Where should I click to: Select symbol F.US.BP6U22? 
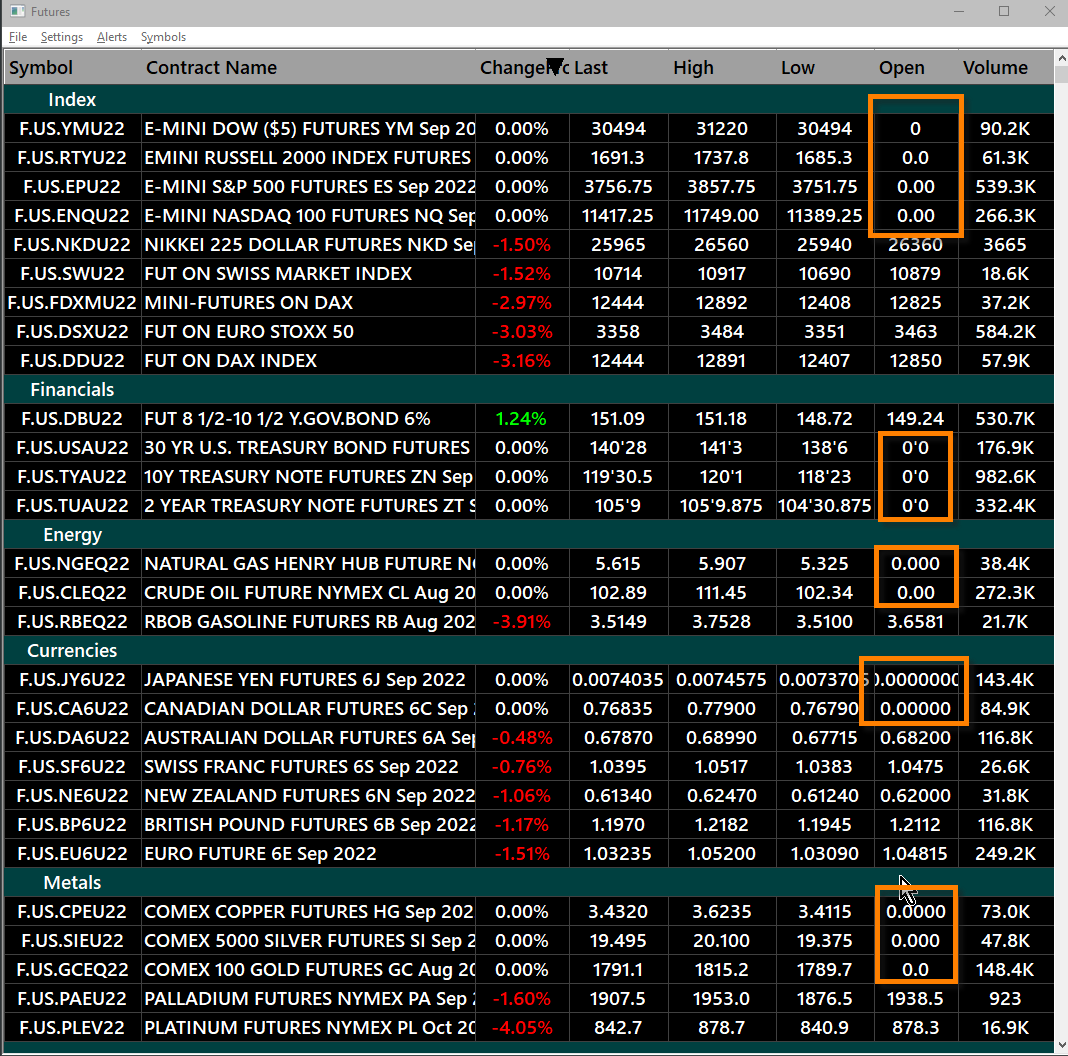point(72,824)
